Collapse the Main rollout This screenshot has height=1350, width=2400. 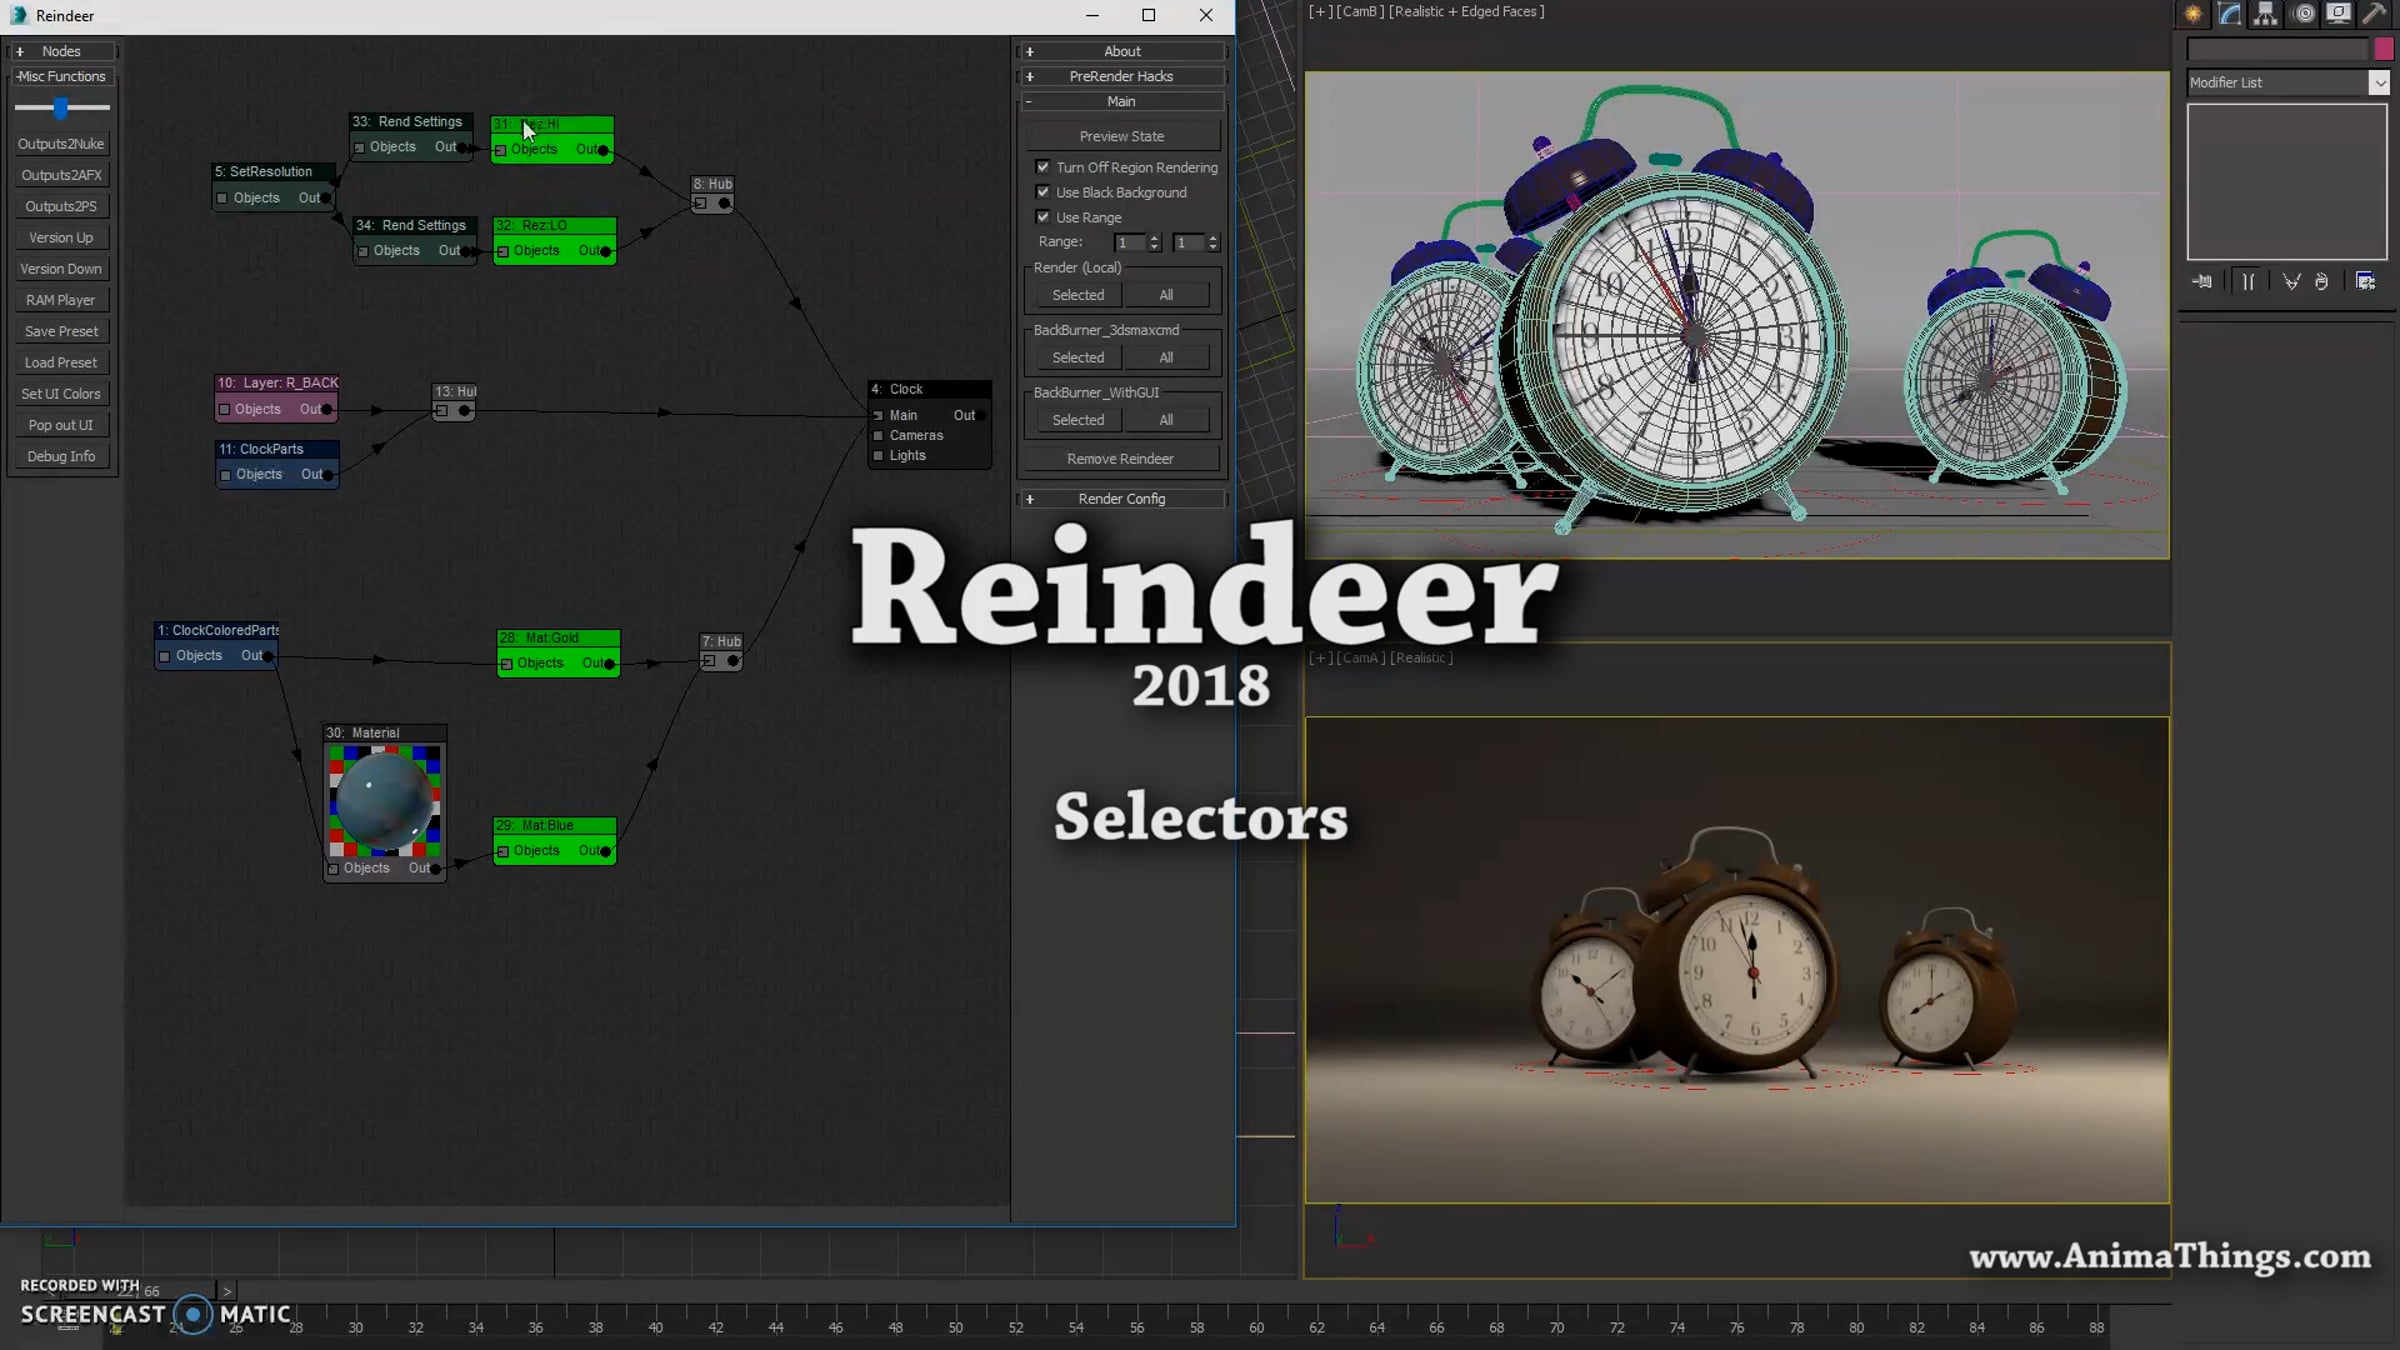click(1122, 101)
